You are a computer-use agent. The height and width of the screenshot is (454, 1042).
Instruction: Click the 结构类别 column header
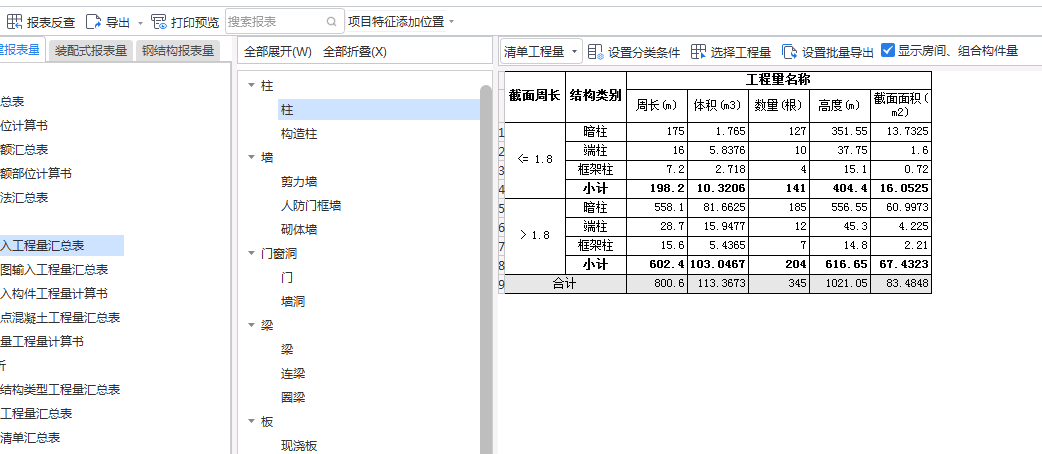pyautogui.click(x=595, y=97)
